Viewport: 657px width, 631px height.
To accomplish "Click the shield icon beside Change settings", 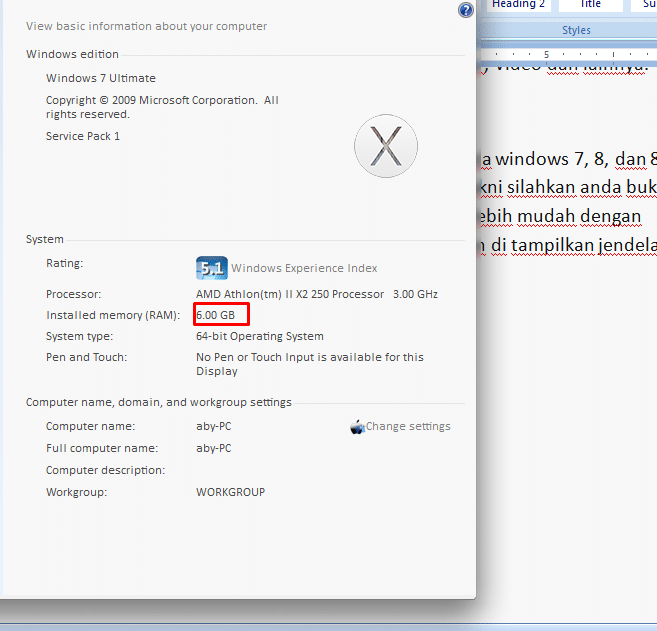I will (357, 427).
